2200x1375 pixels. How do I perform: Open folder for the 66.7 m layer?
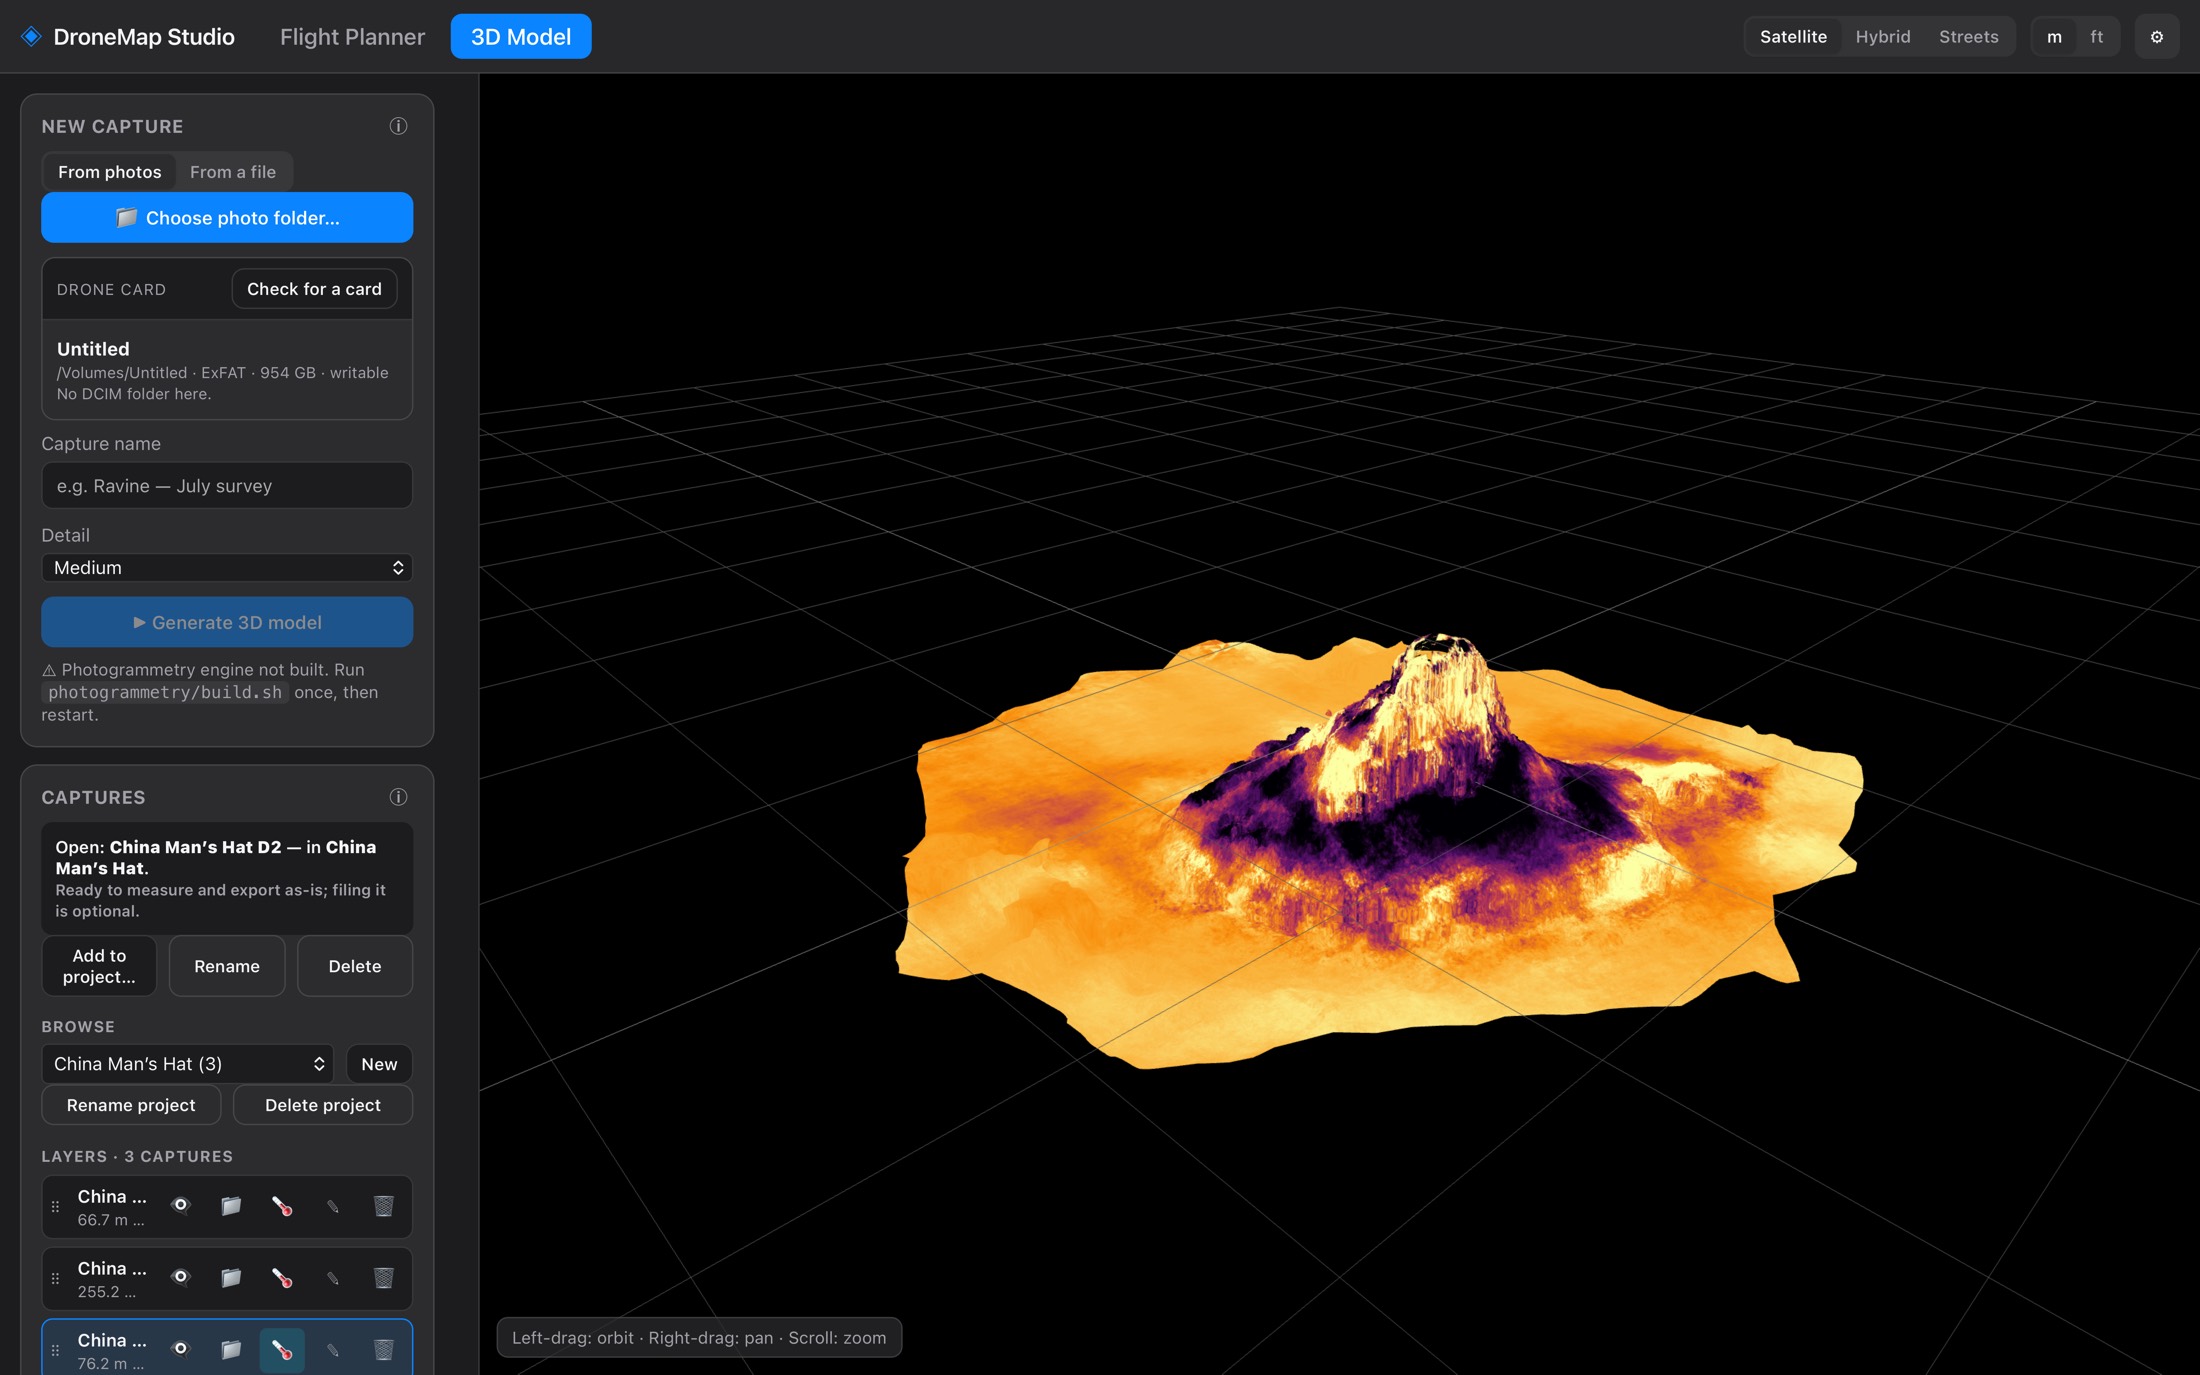231,1206
